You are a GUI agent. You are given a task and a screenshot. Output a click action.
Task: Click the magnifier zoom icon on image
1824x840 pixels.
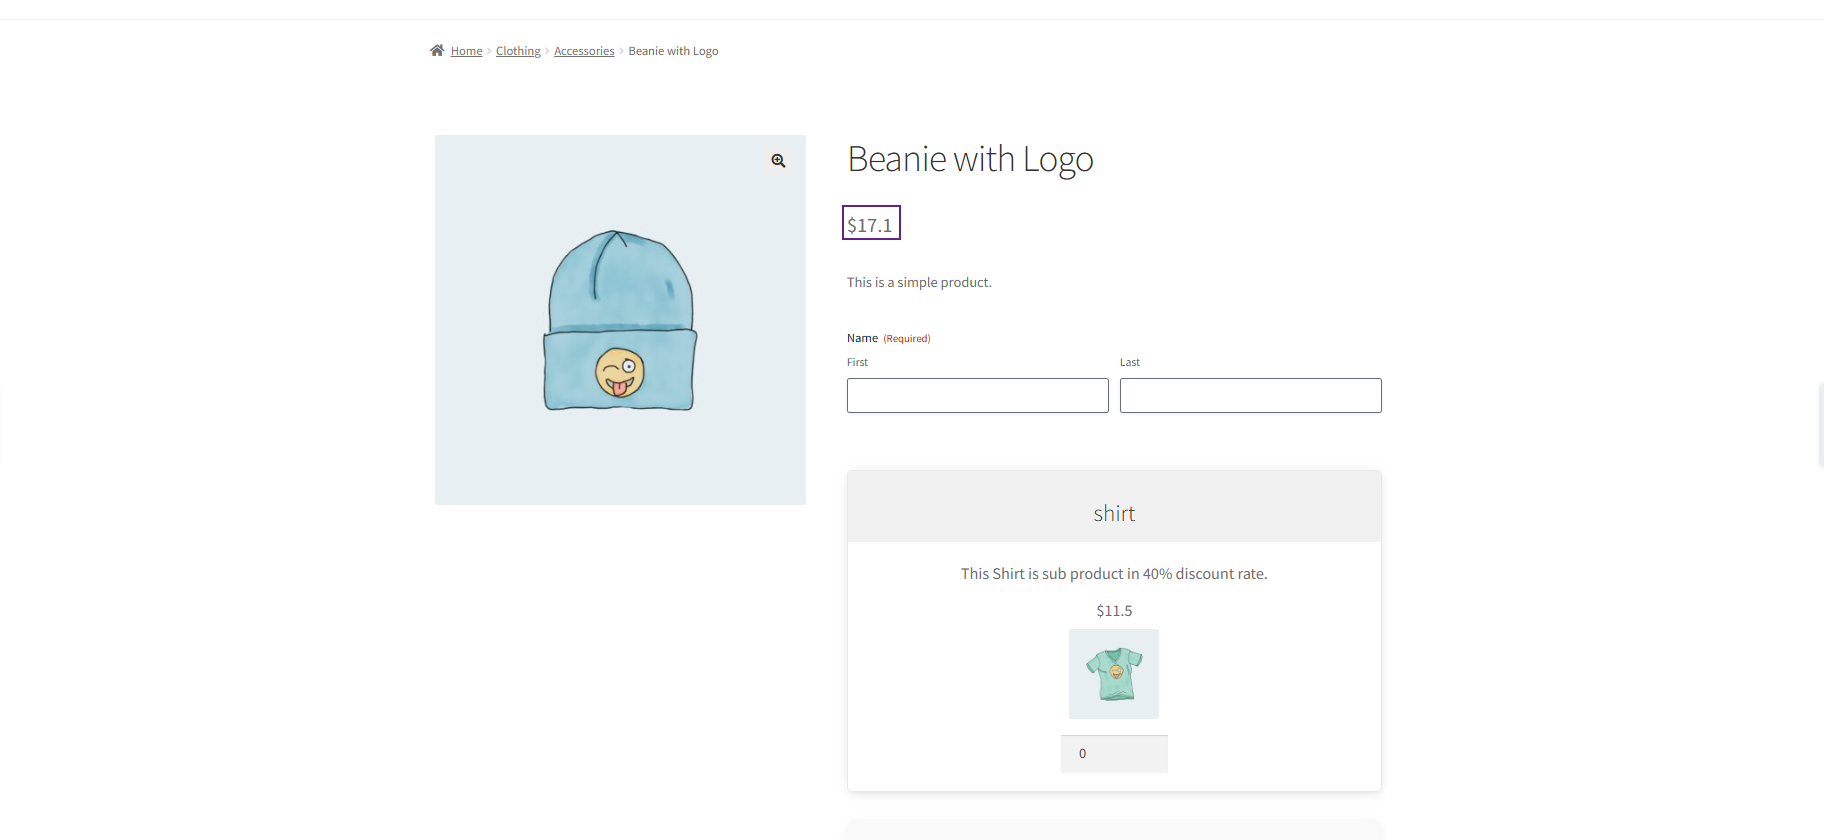click(778, 161)
